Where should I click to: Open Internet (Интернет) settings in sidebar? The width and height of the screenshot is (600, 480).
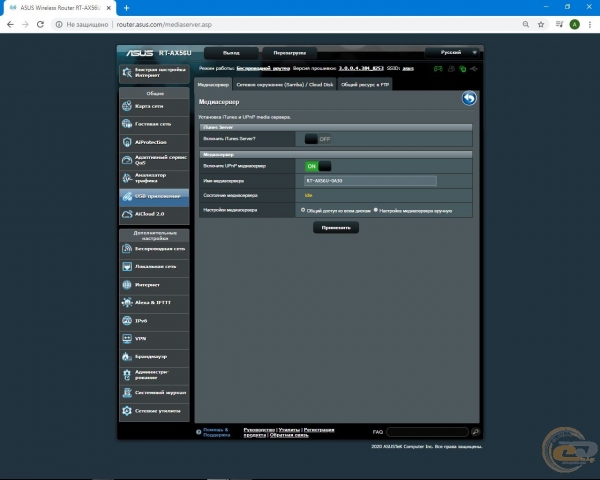pos(154,285)
